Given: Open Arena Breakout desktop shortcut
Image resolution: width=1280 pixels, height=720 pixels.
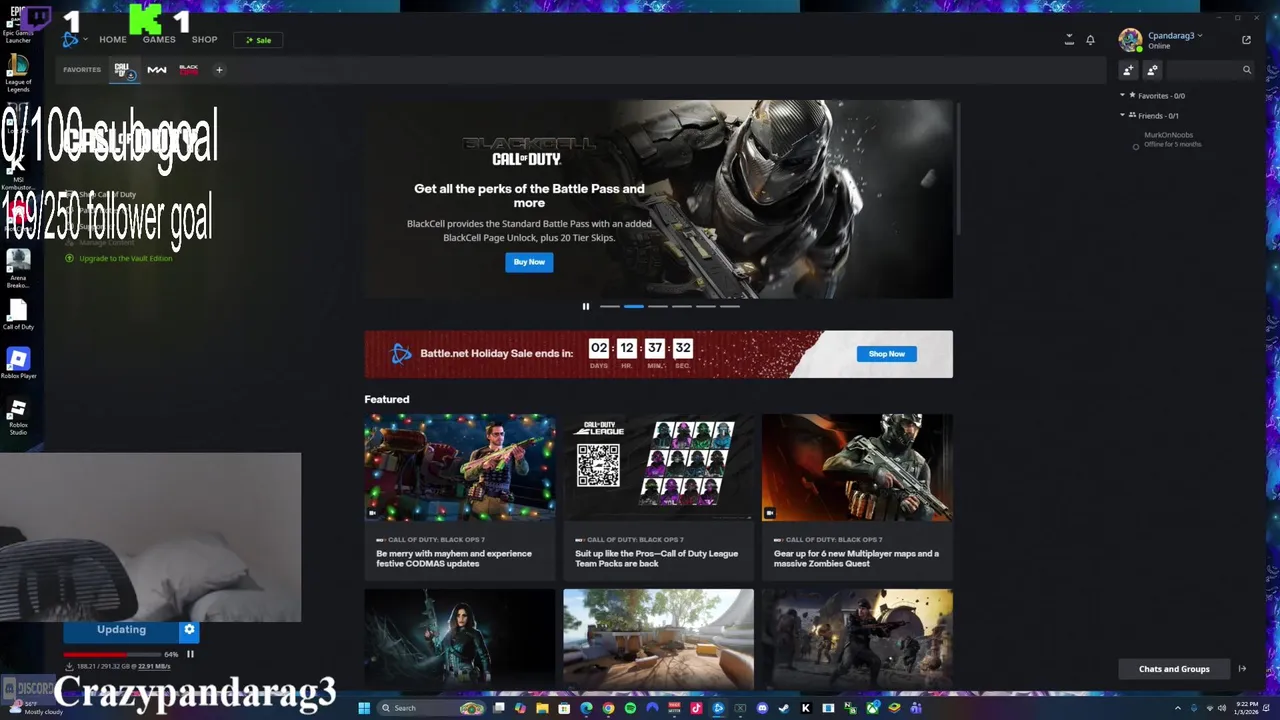Looking at the screenshot, I should click(18, 268).
